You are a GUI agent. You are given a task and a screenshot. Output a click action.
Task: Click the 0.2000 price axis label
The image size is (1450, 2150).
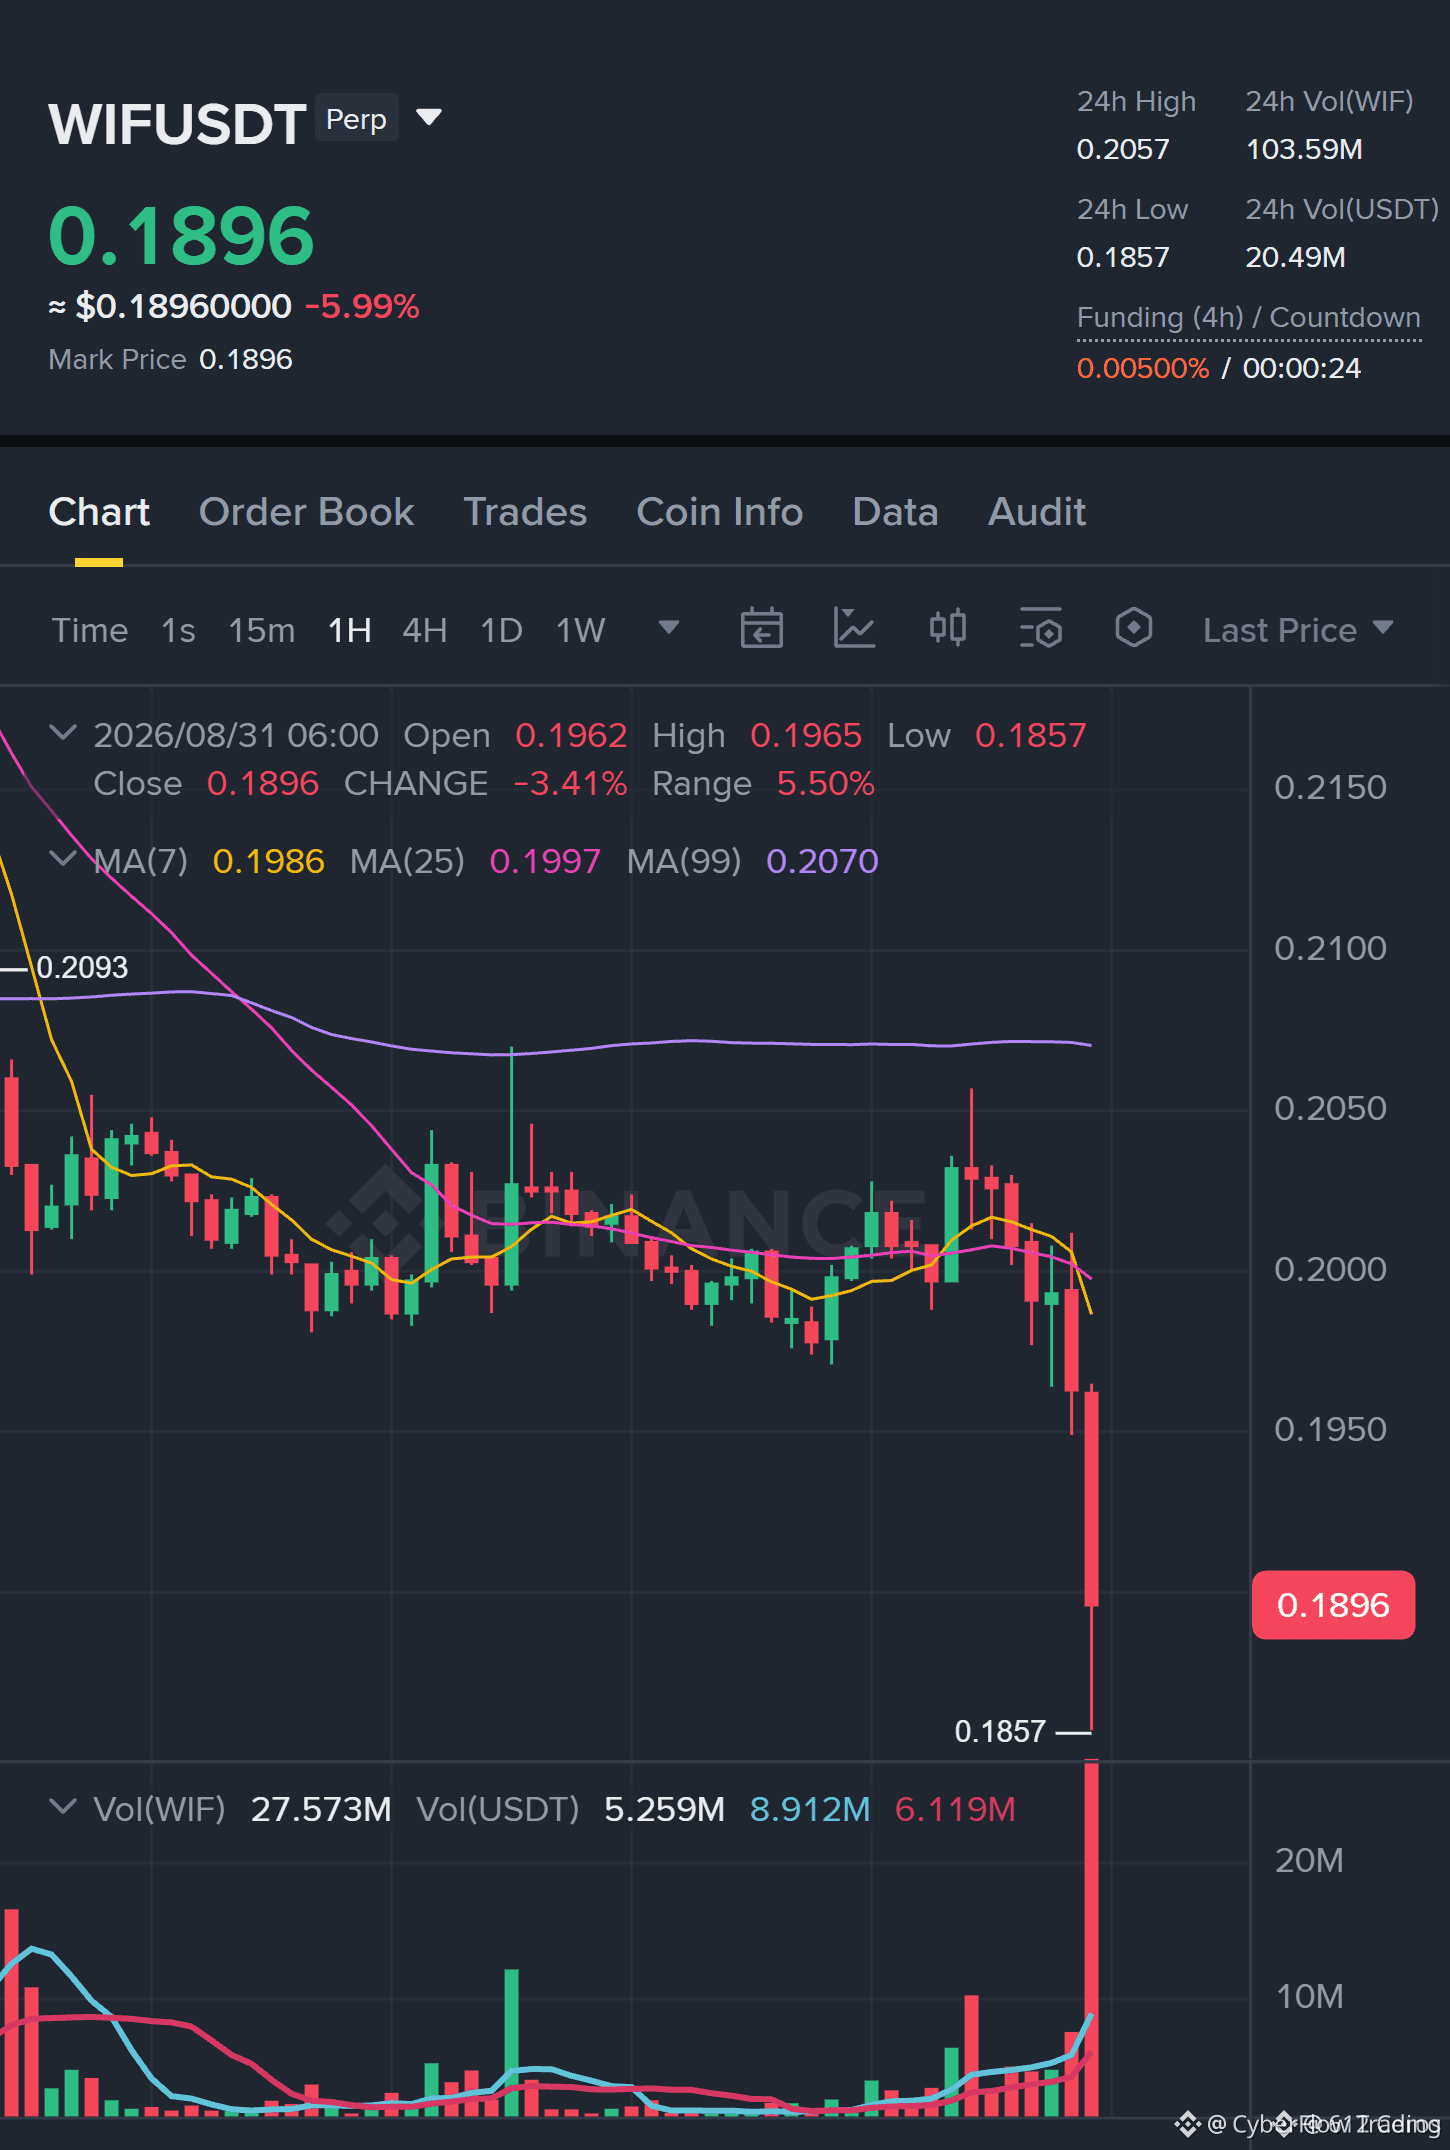click(1330, 1269)
